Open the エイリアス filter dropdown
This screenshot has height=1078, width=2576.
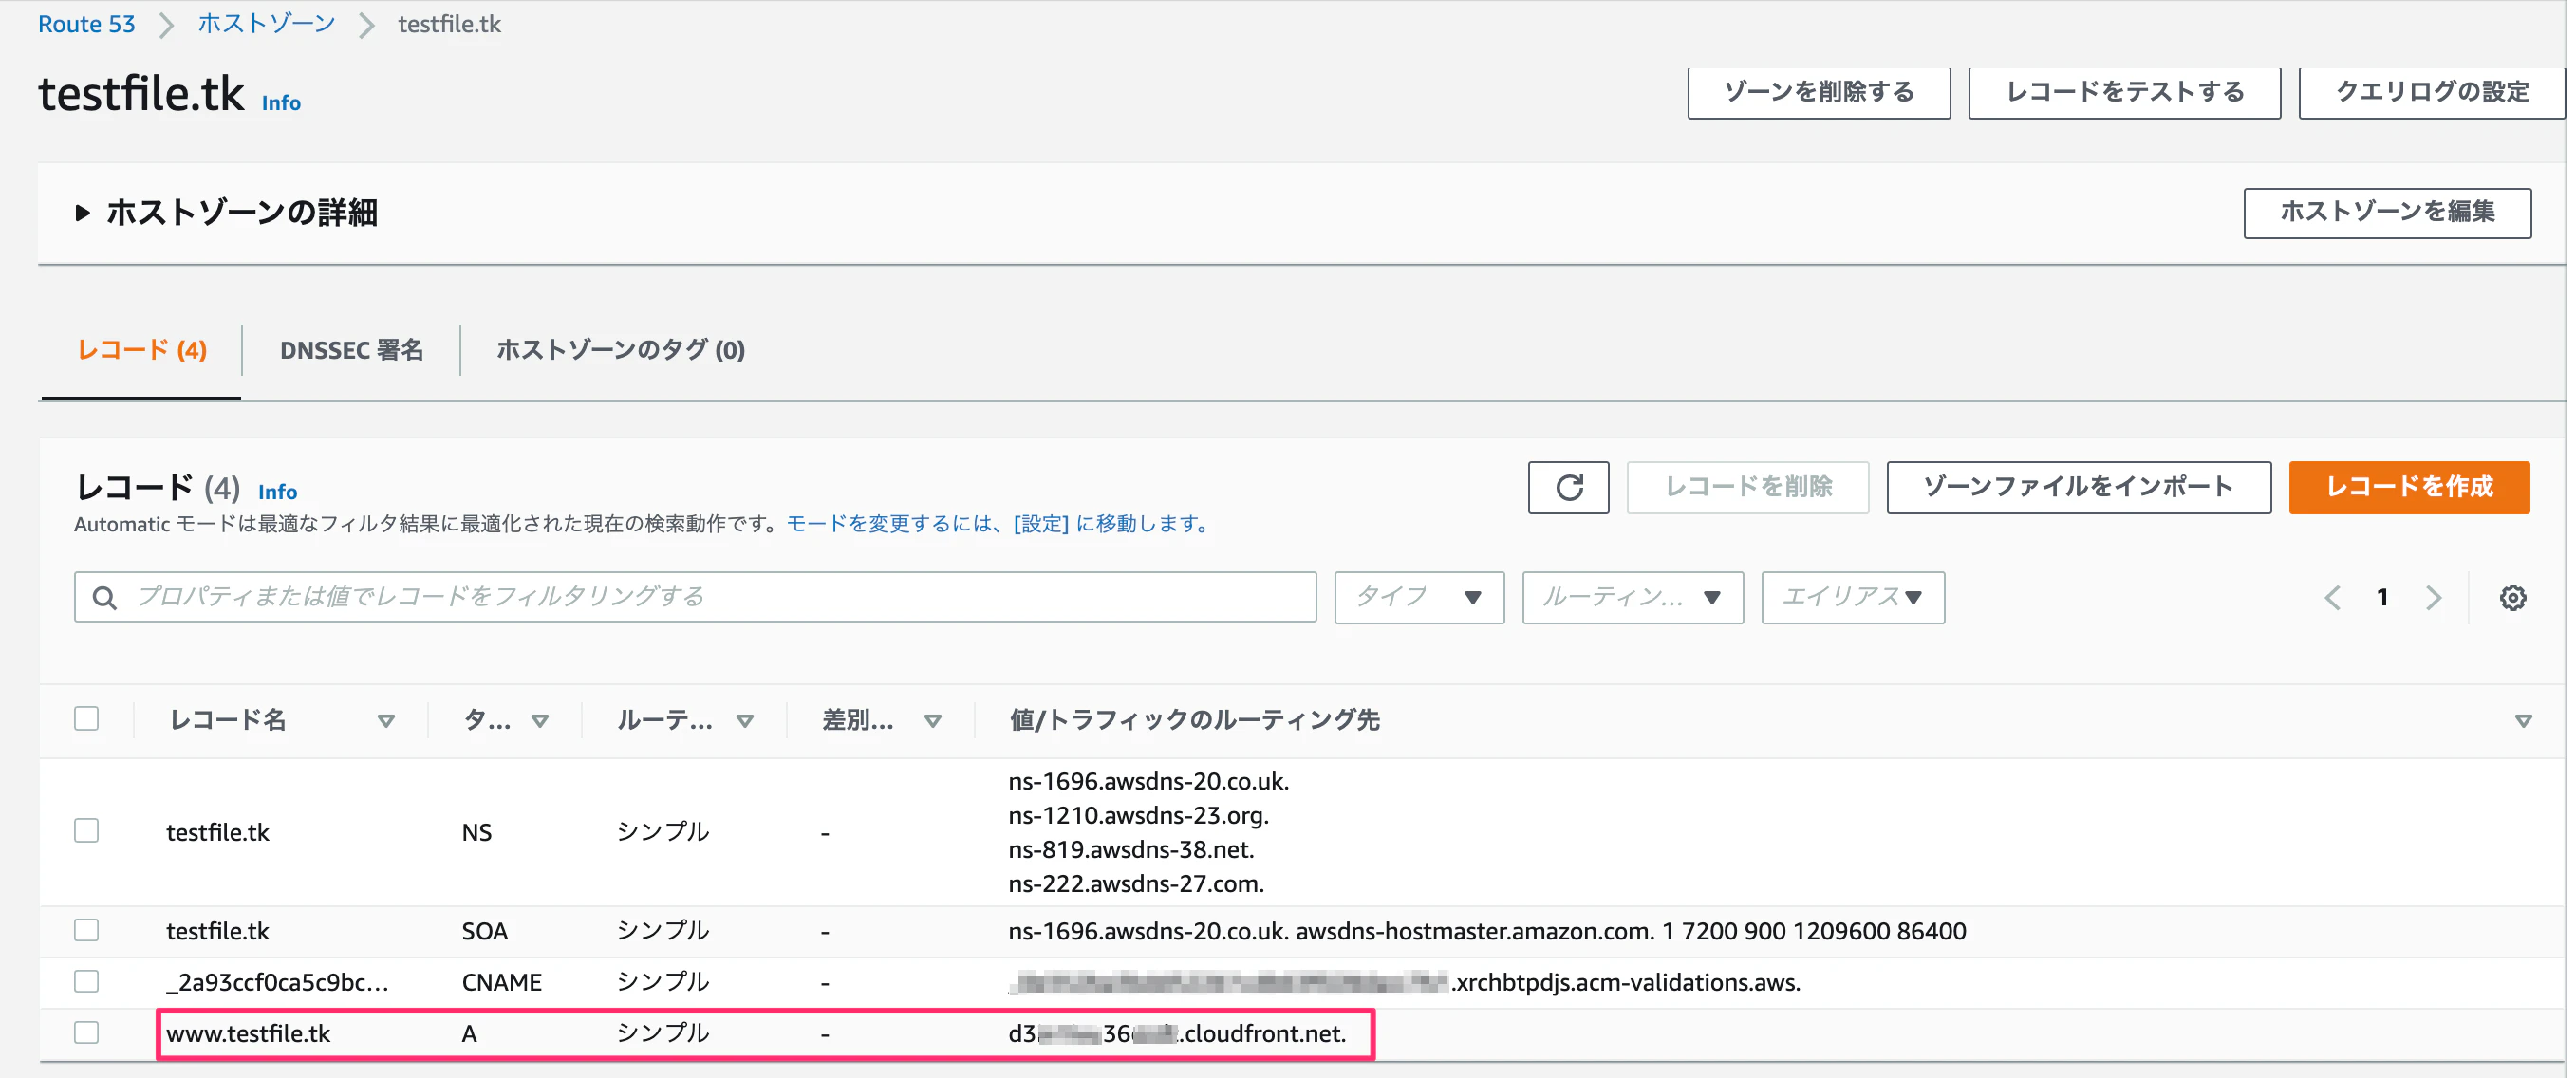coord(1852,598)
